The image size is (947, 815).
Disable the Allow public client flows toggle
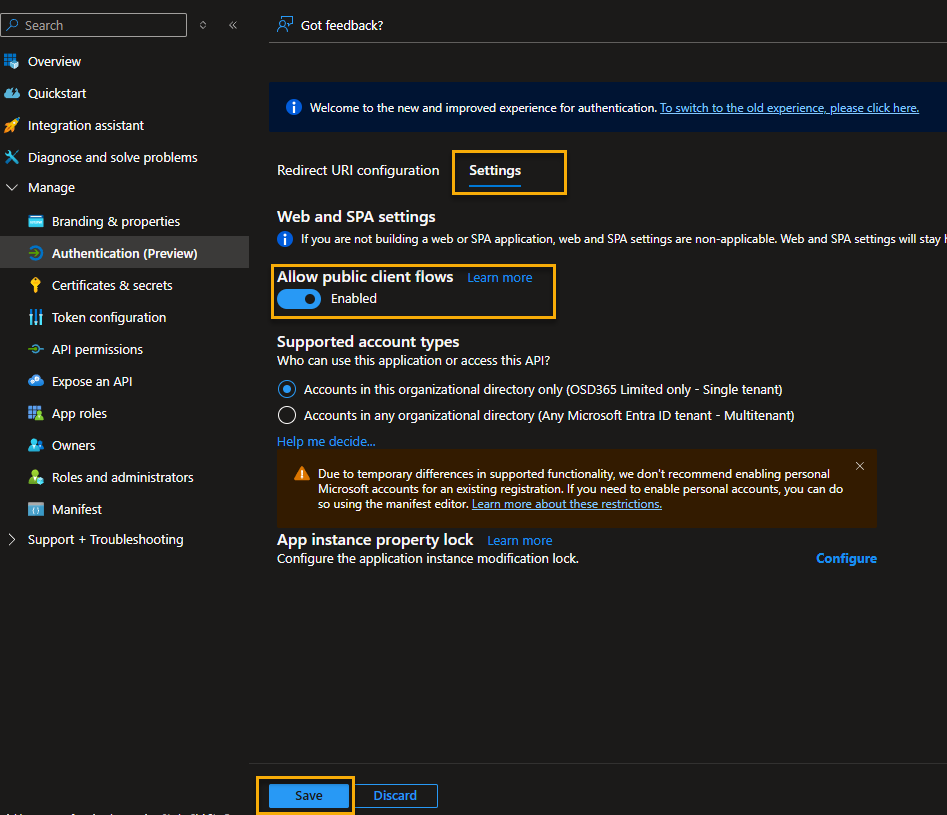tap(299, 299)
